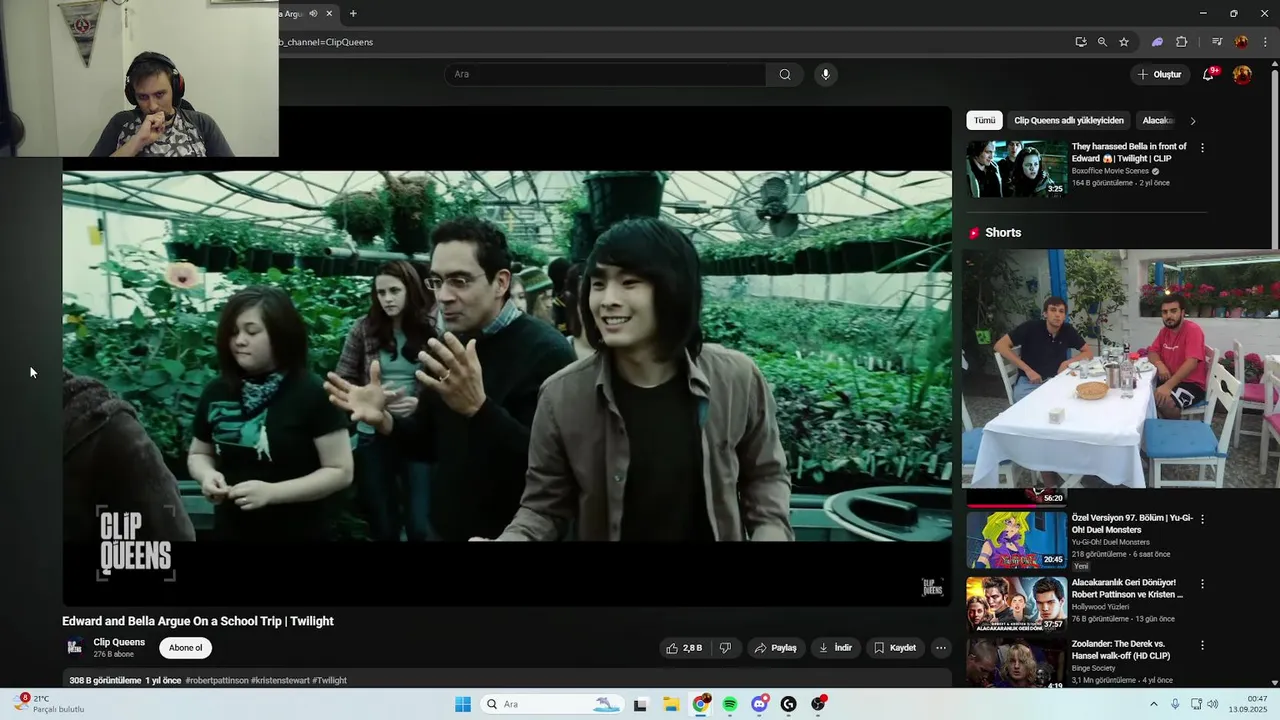Mute tab via speaker icon on tab
Image resolution: width=1280 pixels, height=720 pixels.
[x=313, y=13]
